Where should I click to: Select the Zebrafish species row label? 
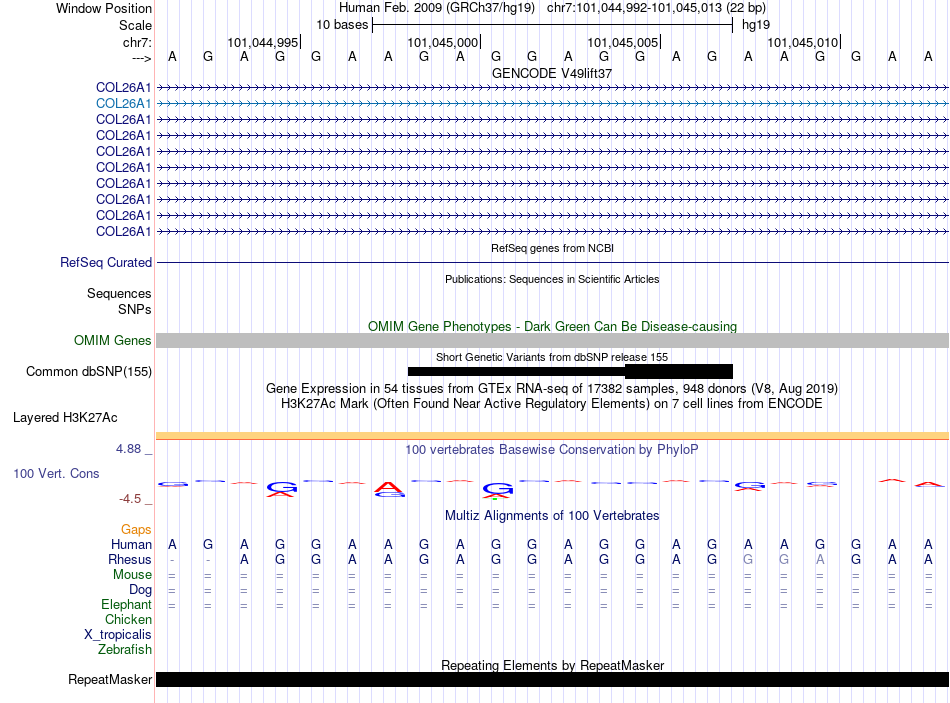pos(125,649)
